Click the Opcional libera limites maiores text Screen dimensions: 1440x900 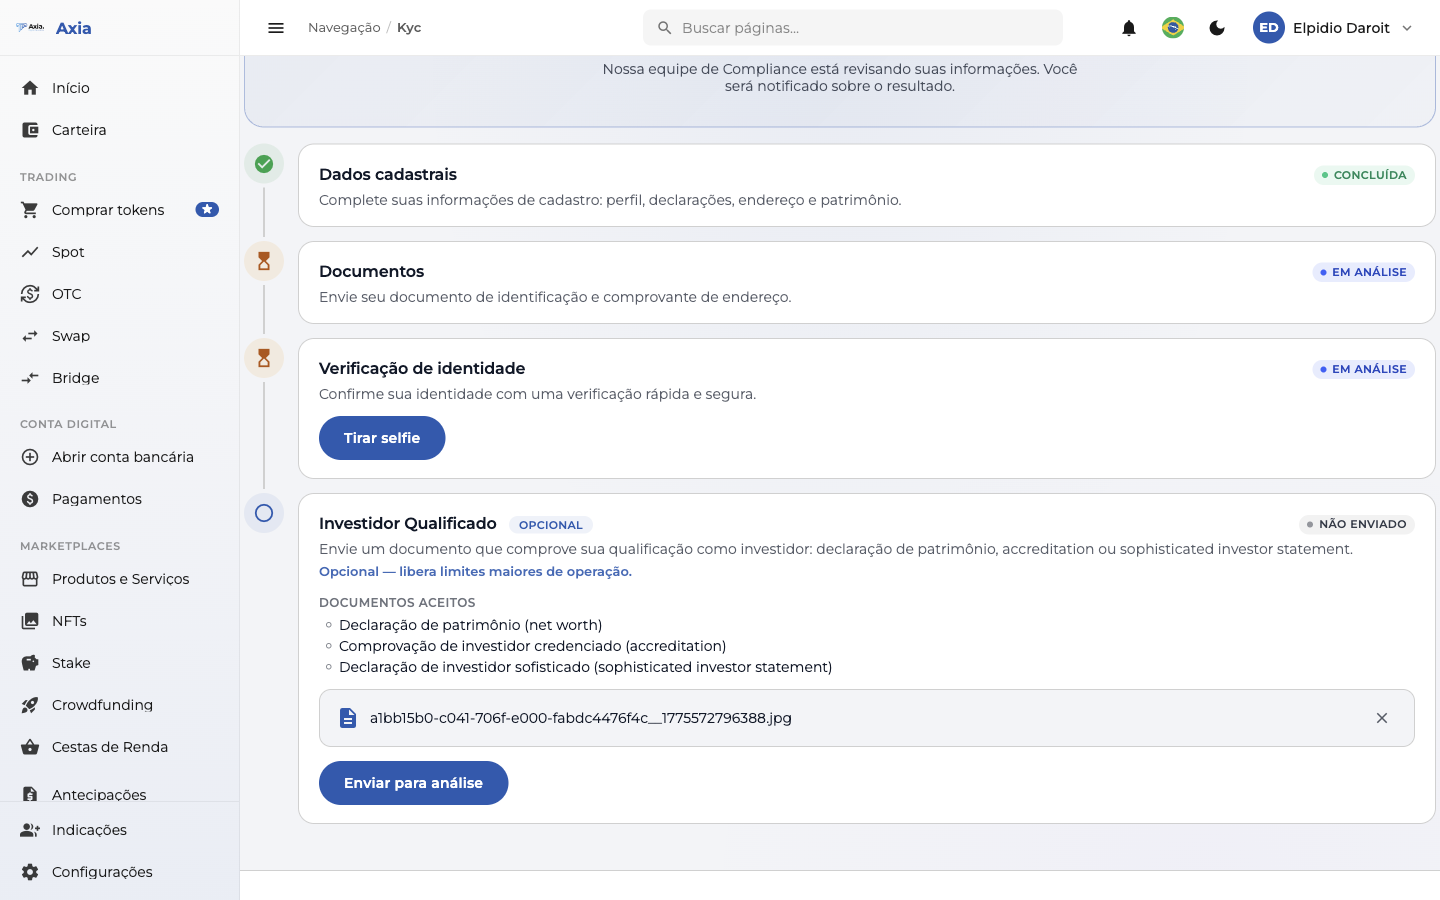click(475, 572)
